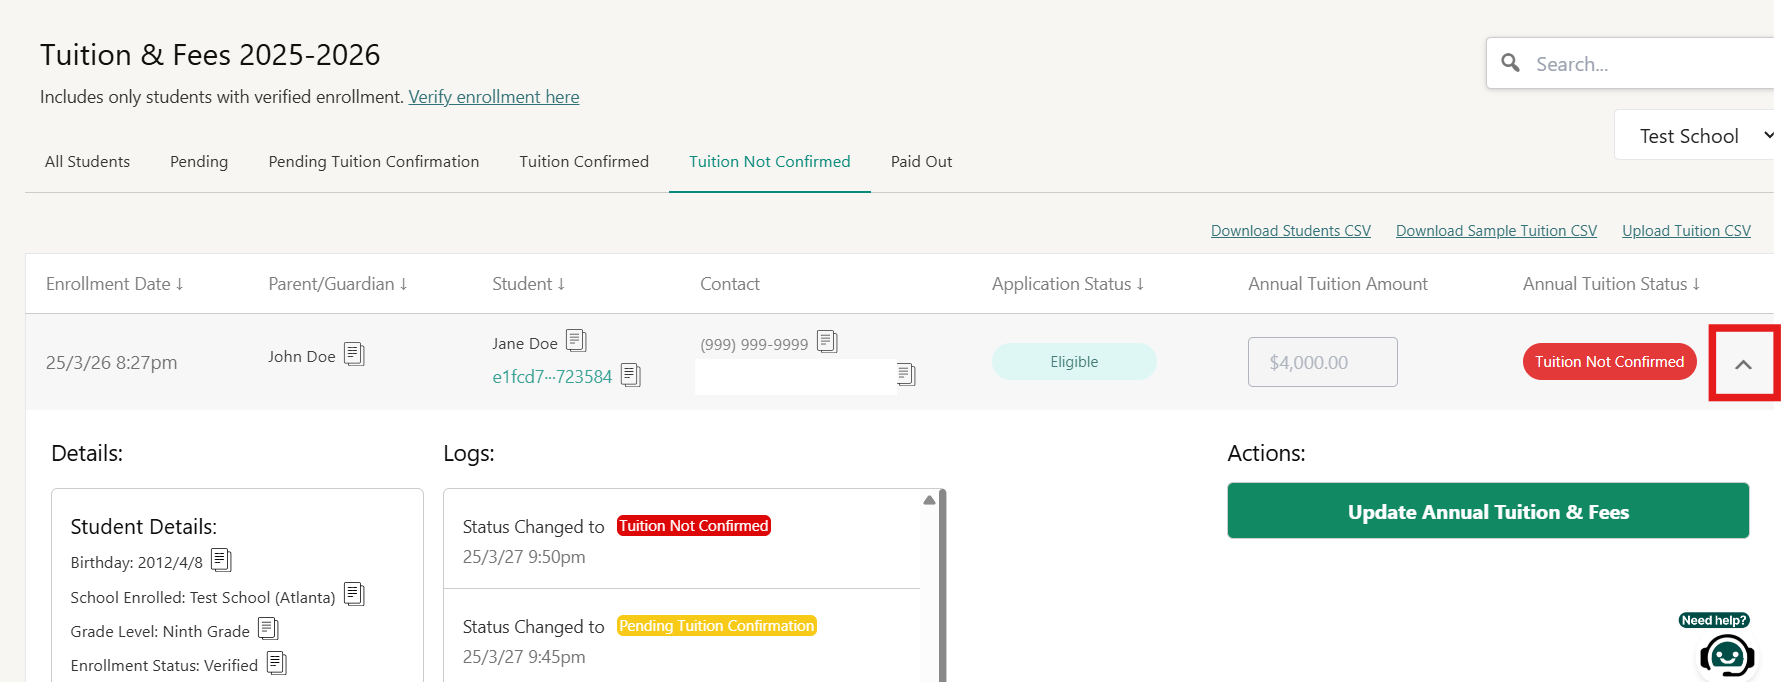Switch to the Paid Out tab
This screenshot has width=1781, height=682.
point(920,162)
